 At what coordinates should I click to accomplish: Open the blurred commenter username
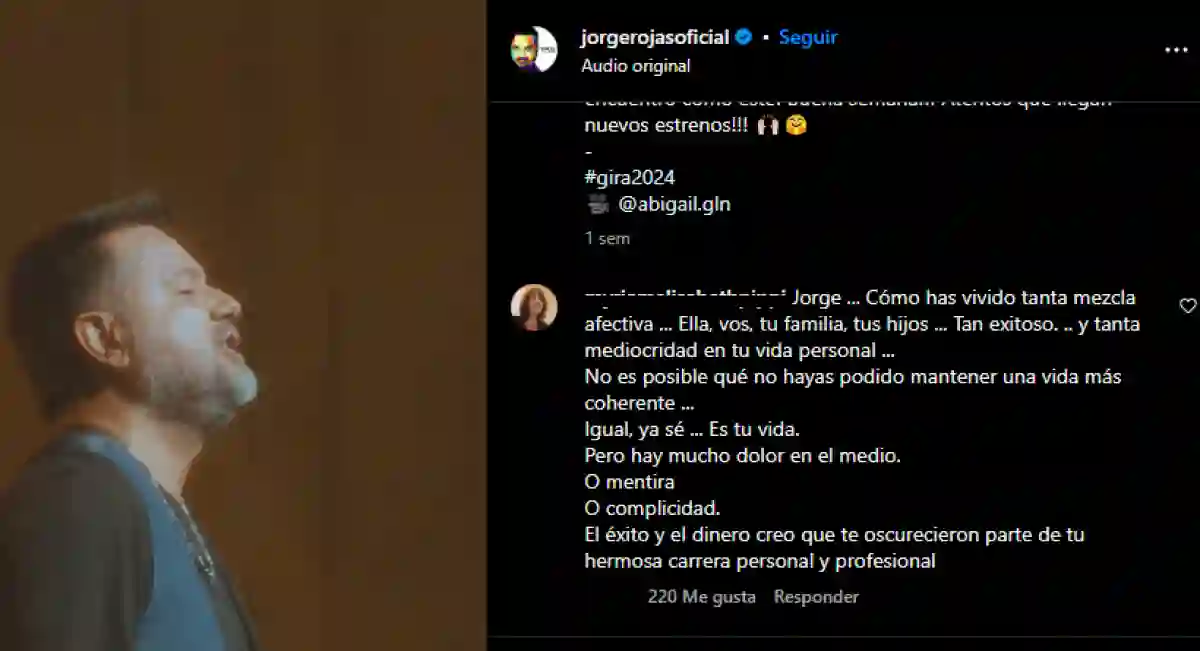(x=686, y=297)
